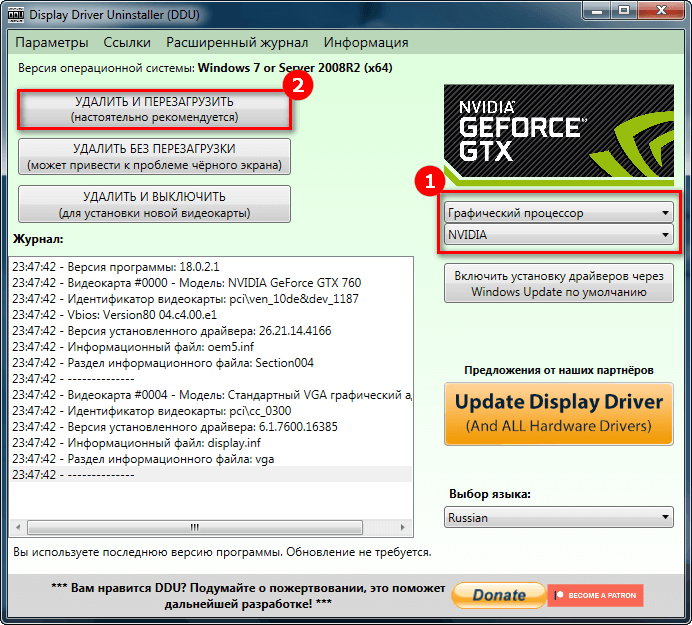Screen dimensions: 692x625
Task: Click УДАЛИТЬ БЕЗ ПЕРЕЗАГРУЗКИ button
Action: coord(154,157)
